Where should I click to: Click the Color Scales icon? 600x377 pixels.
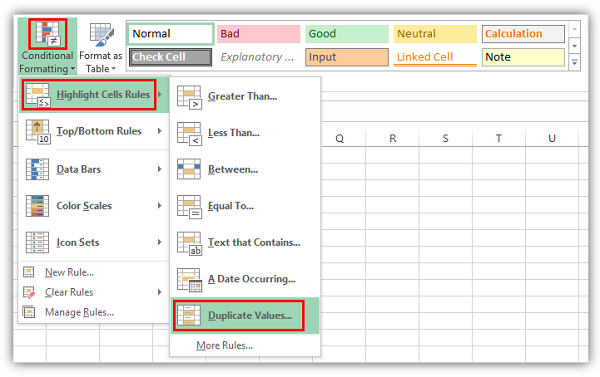coord(37,206)
